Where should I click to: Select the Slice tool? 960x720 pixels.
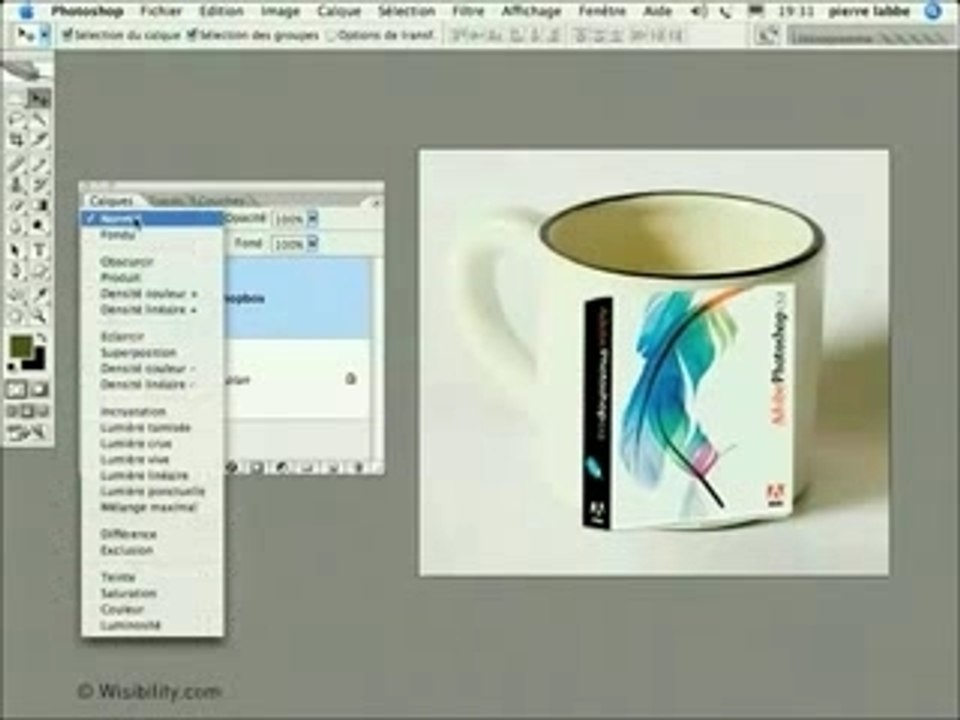[x=38, y=140]
